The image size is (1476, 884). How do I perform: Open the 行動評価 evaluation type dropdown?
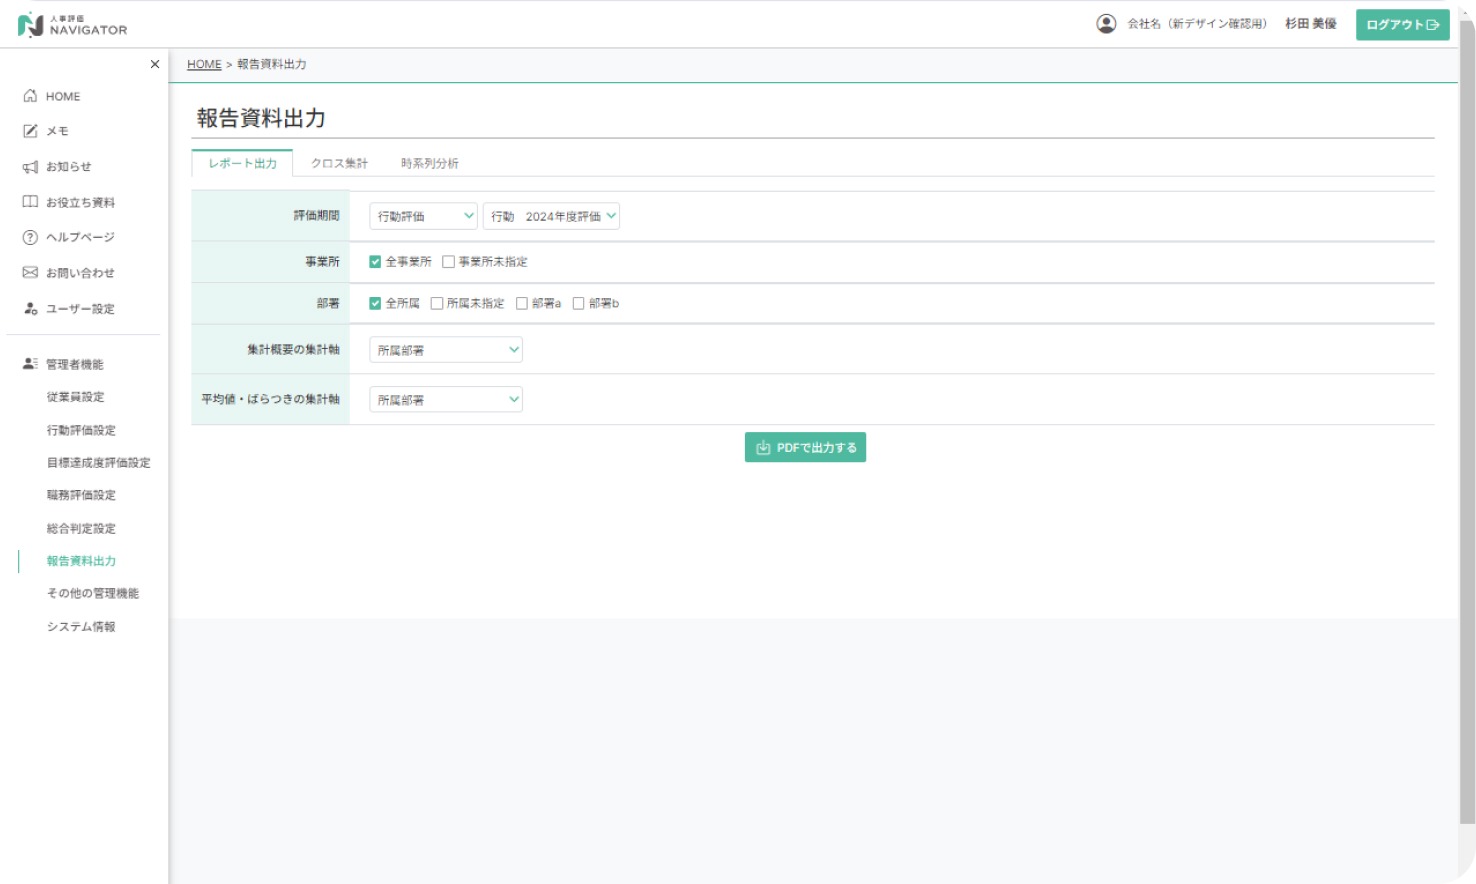423,216
